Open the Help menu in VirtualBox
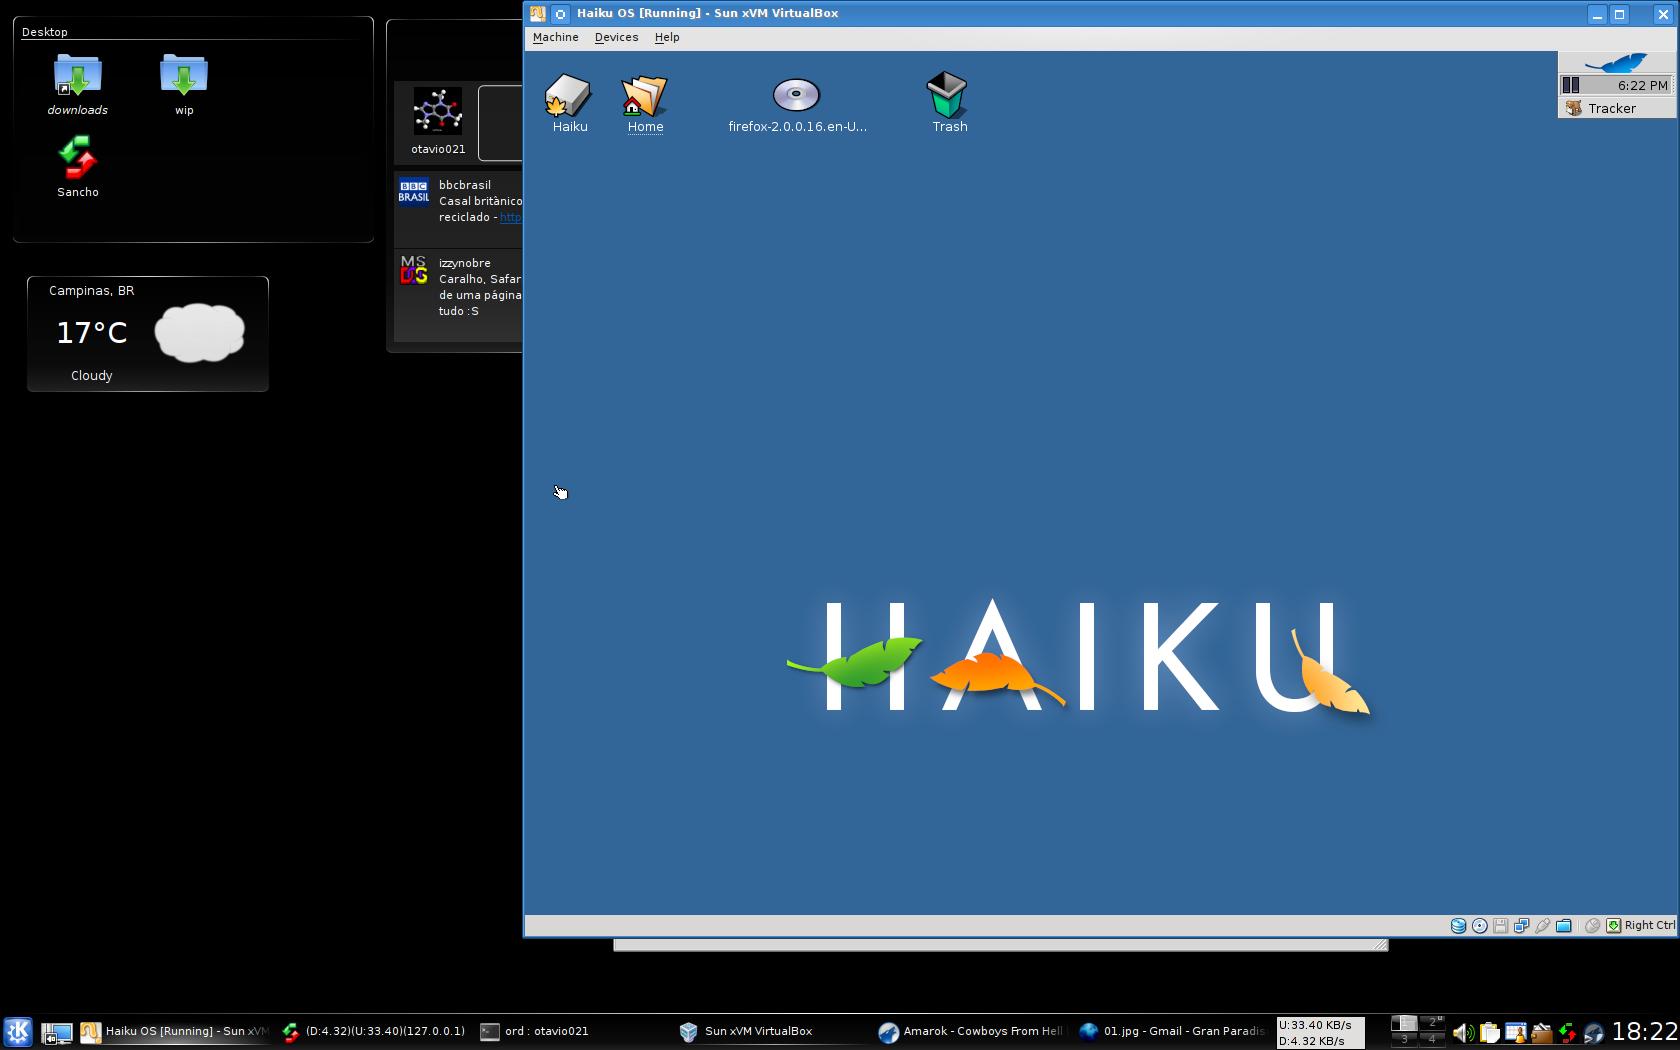This screenshot has width=1680, height=1050. (x=667, y=37)
